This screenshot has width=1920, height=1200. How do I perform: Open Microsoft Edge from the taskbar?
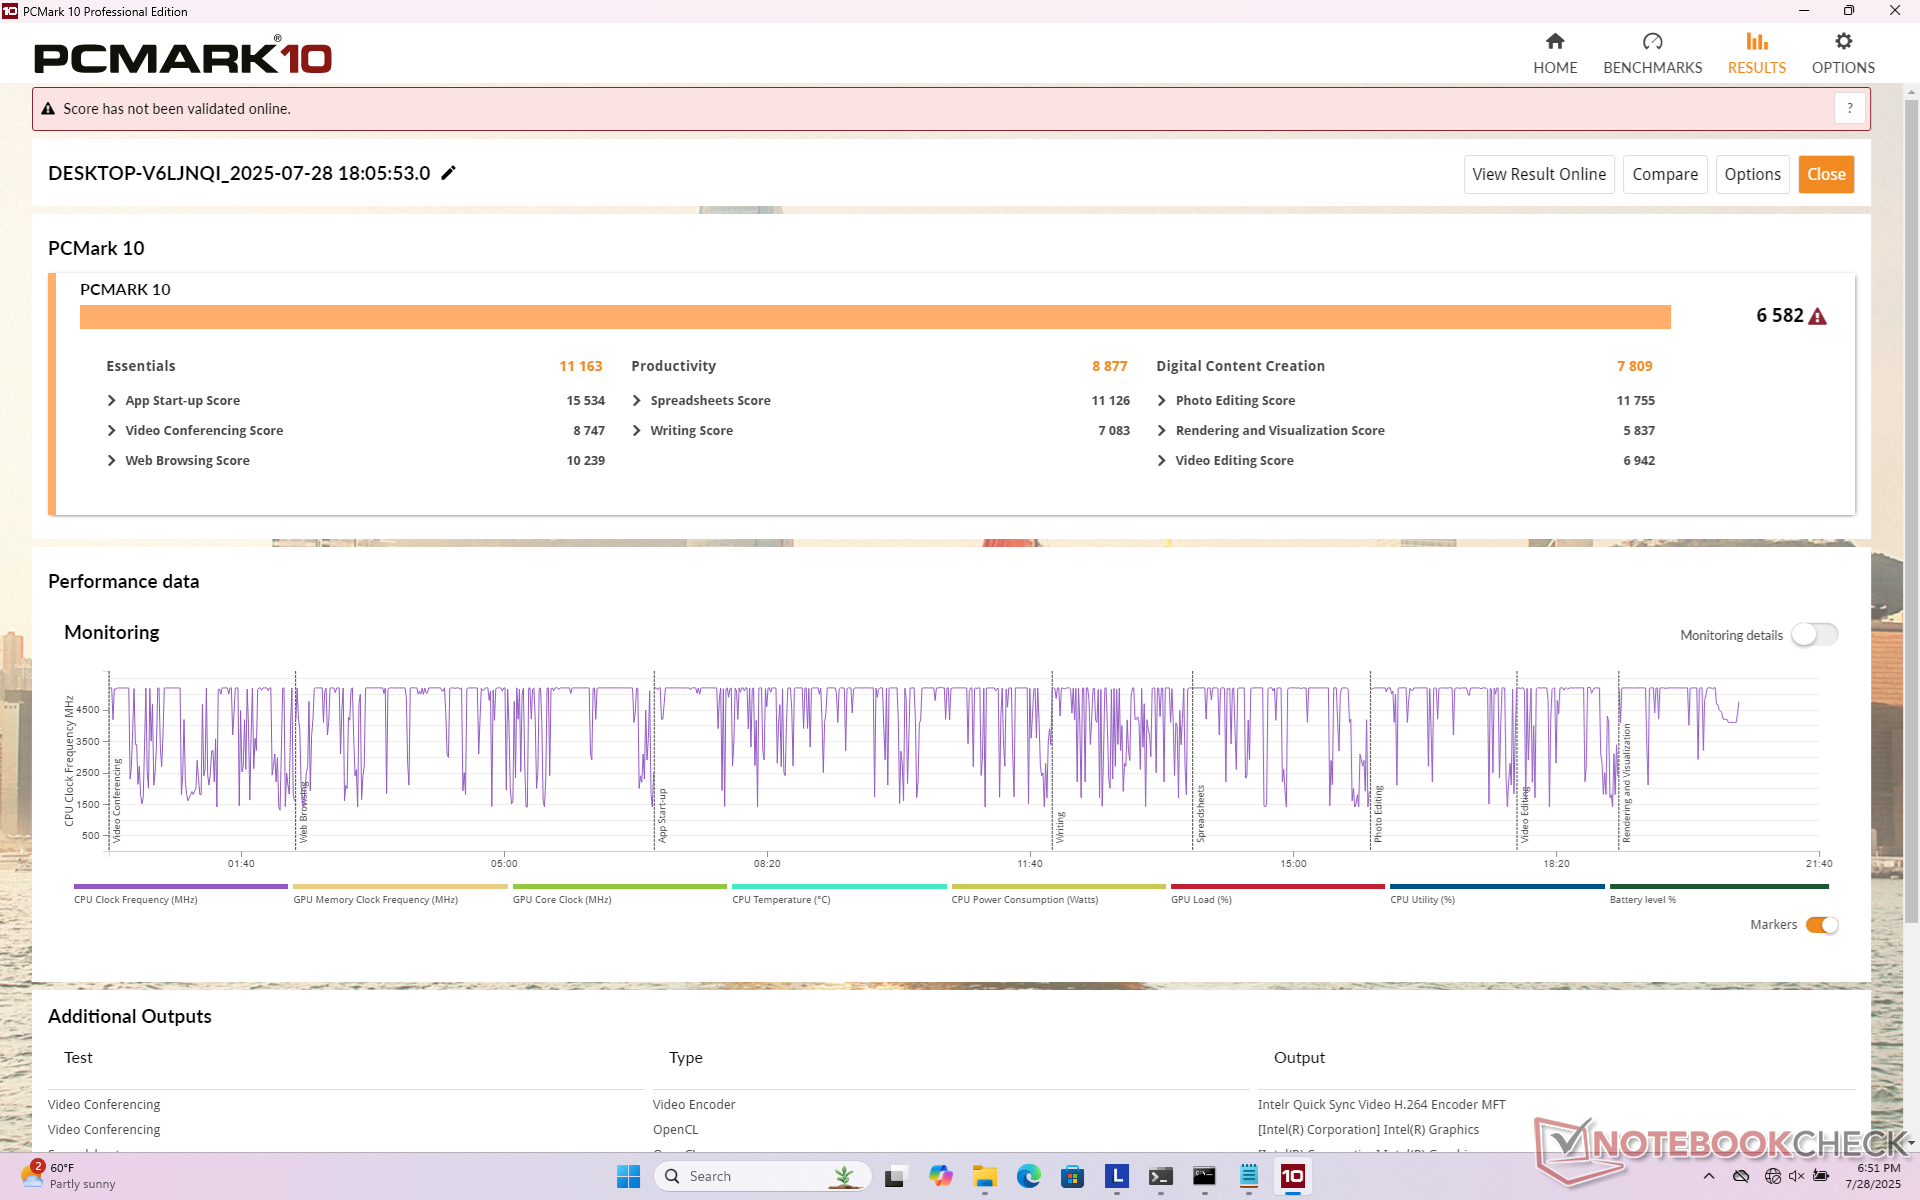point(1028,1176)
